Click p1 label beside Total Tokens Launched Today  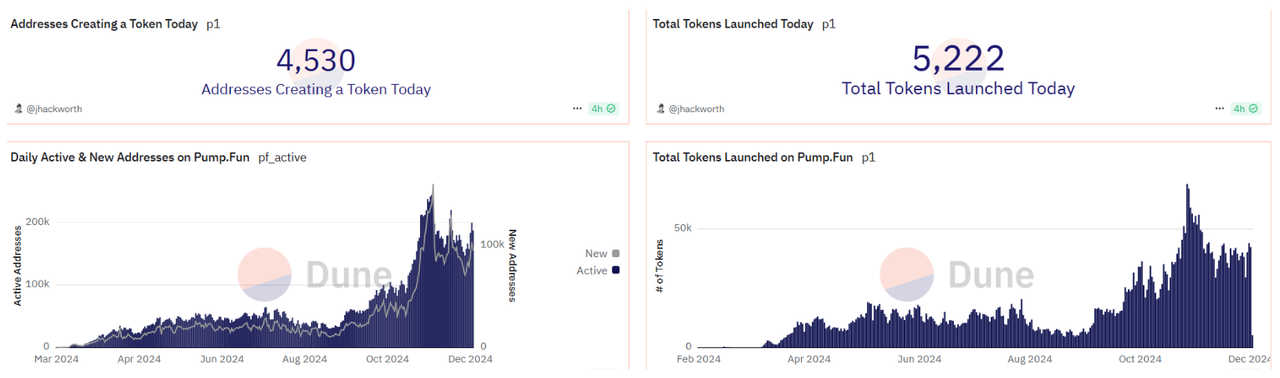pos(829,23)
